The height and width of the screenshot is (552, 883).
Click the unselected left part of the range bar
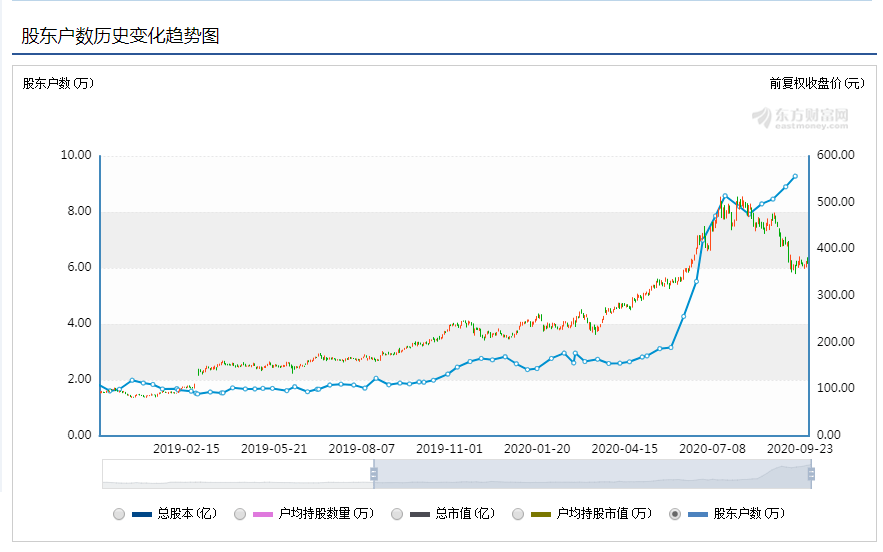[x=238, y=474]
